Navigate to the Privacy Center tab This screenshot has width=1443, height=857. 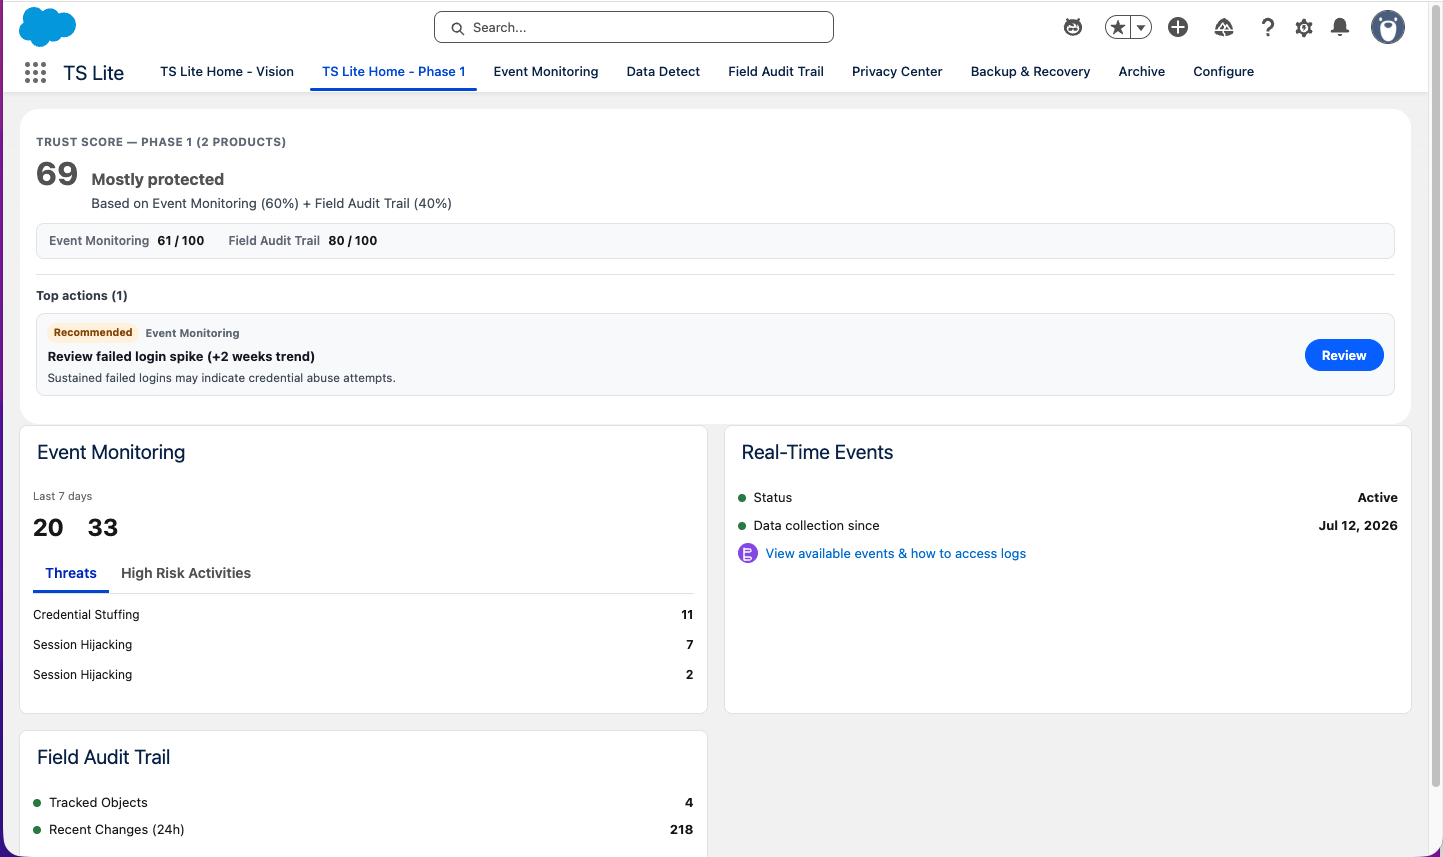897,72
